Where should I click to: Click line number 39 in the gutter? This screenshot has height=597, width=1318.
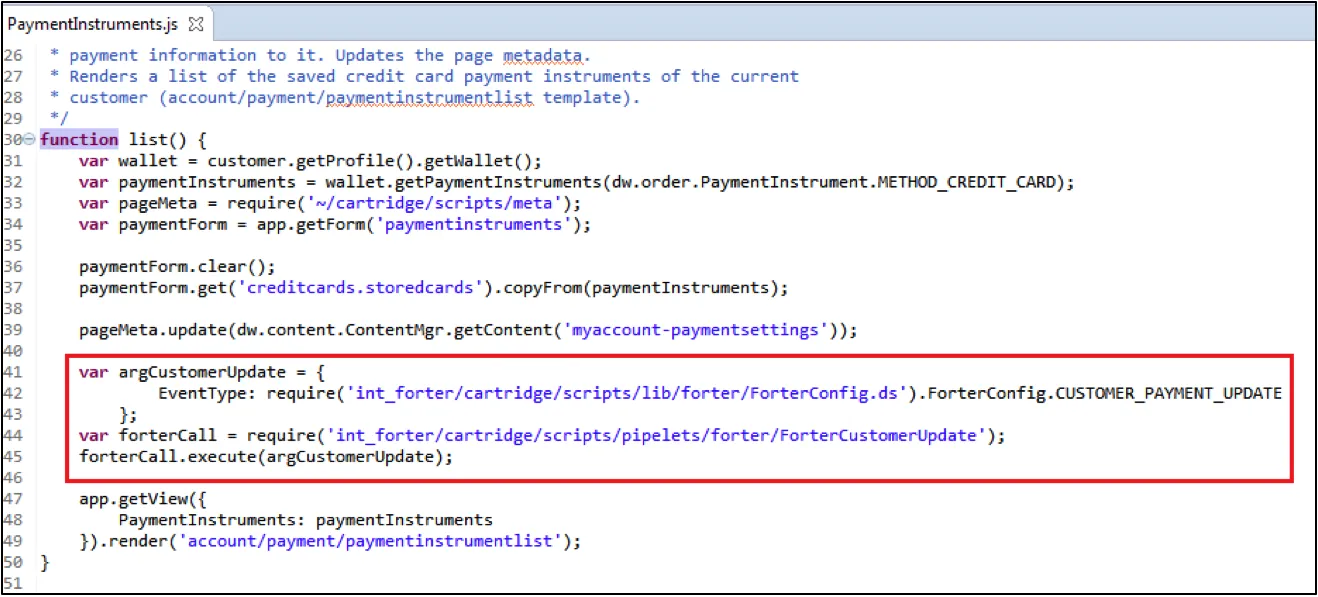pyautogui.click(x=14, y=330)
